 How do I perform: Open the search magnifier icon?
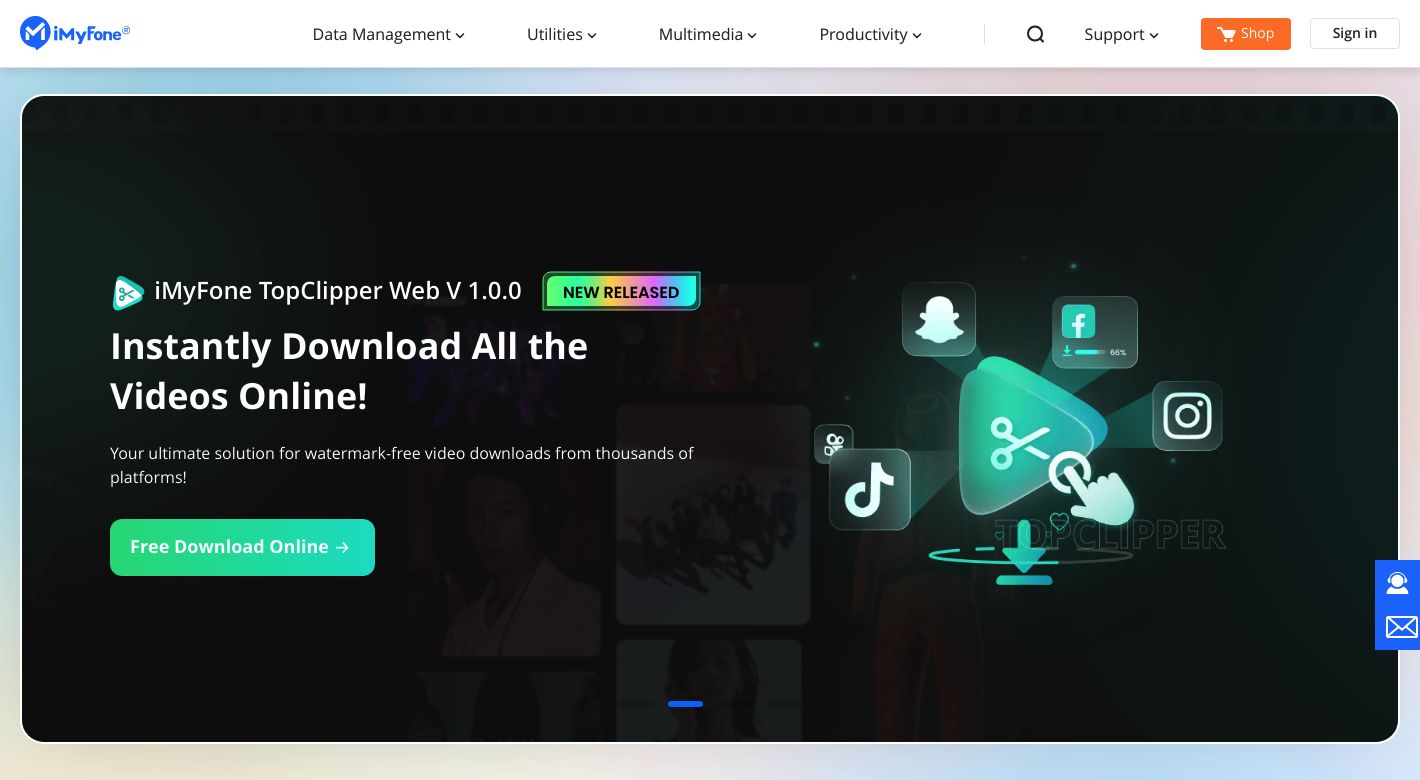[x=1035, y=34]
